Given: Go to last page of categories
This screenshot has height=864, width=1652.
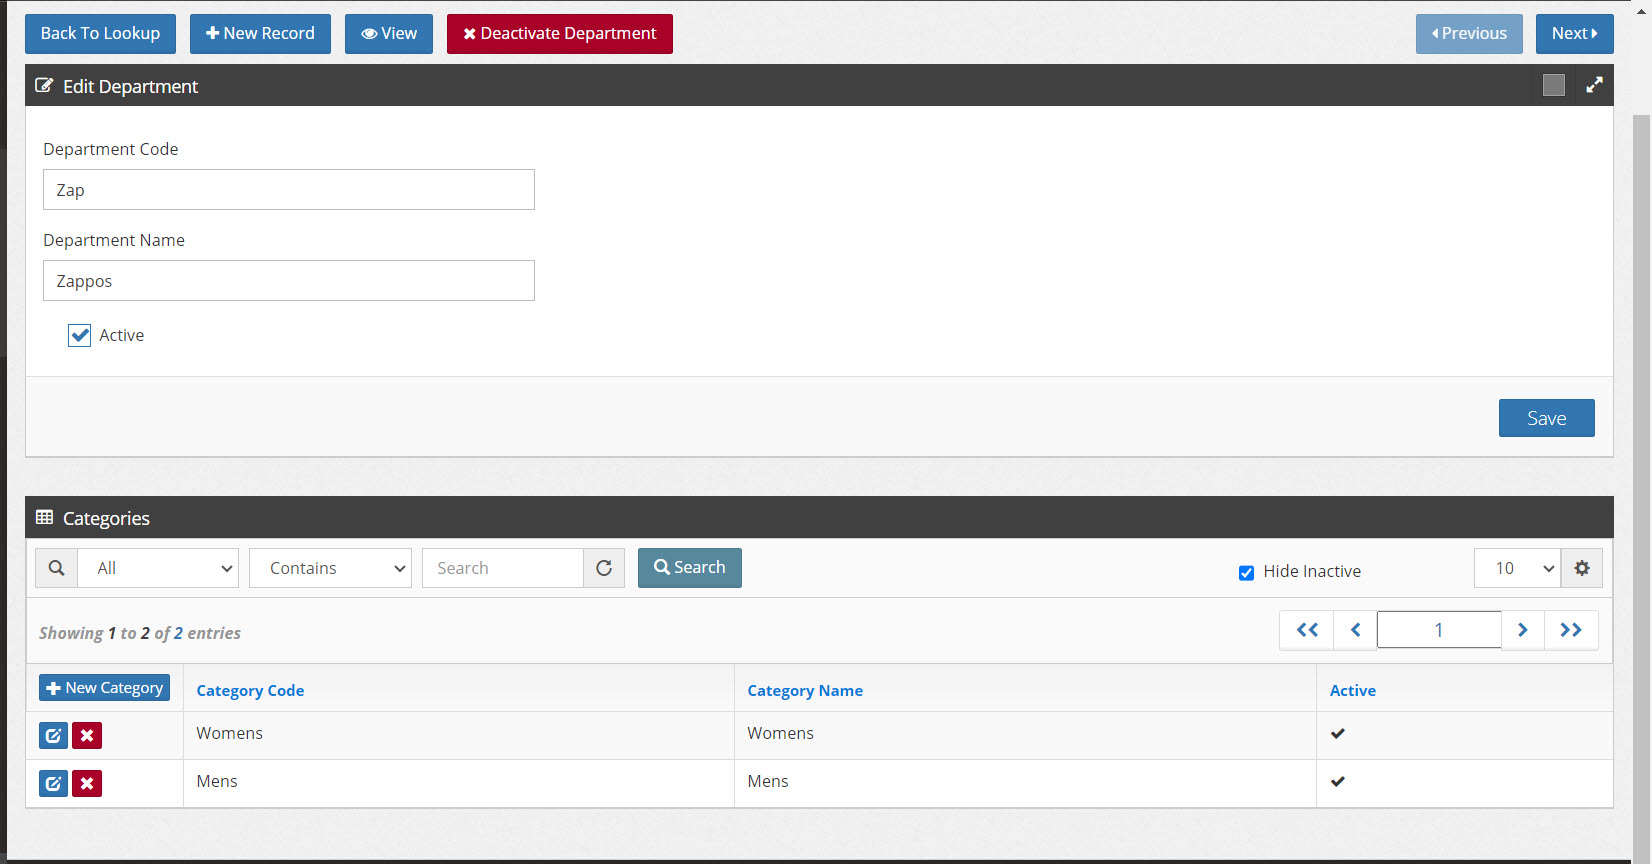Looking at the screenshot, I should click(x=1571, y=630).
